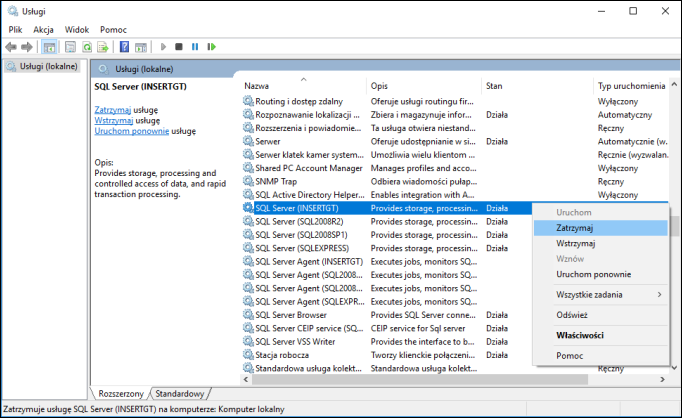This screenshot has width=682, height=418.
Task: Click gear icon of SQL Server Browser
Action: pos(248,315)
